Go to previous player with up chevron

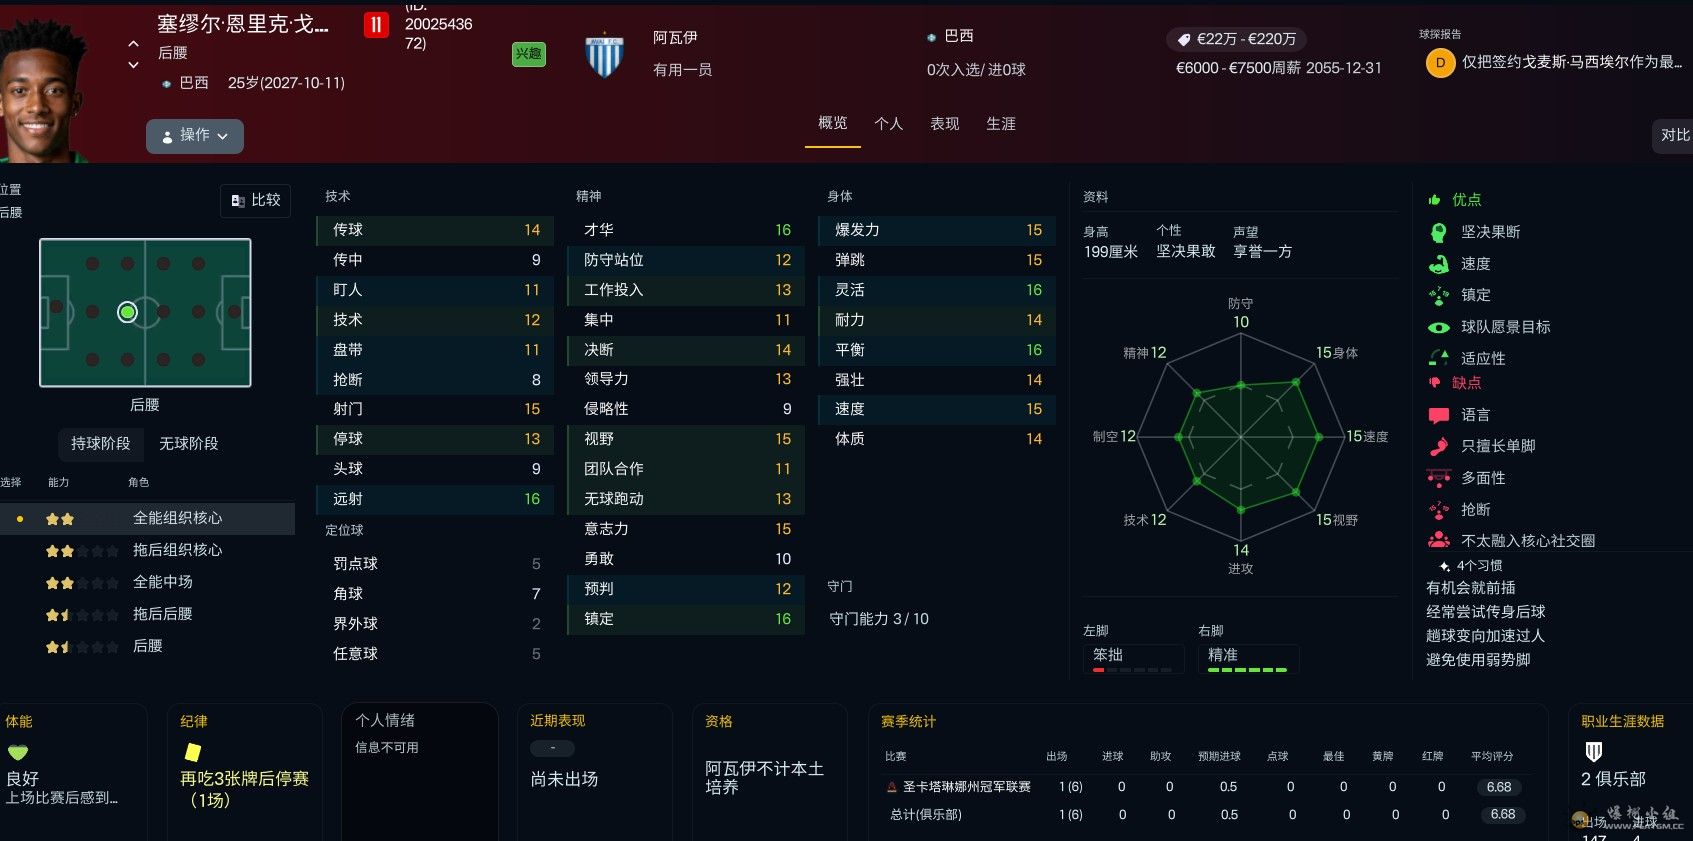click(x=133, y=44)
